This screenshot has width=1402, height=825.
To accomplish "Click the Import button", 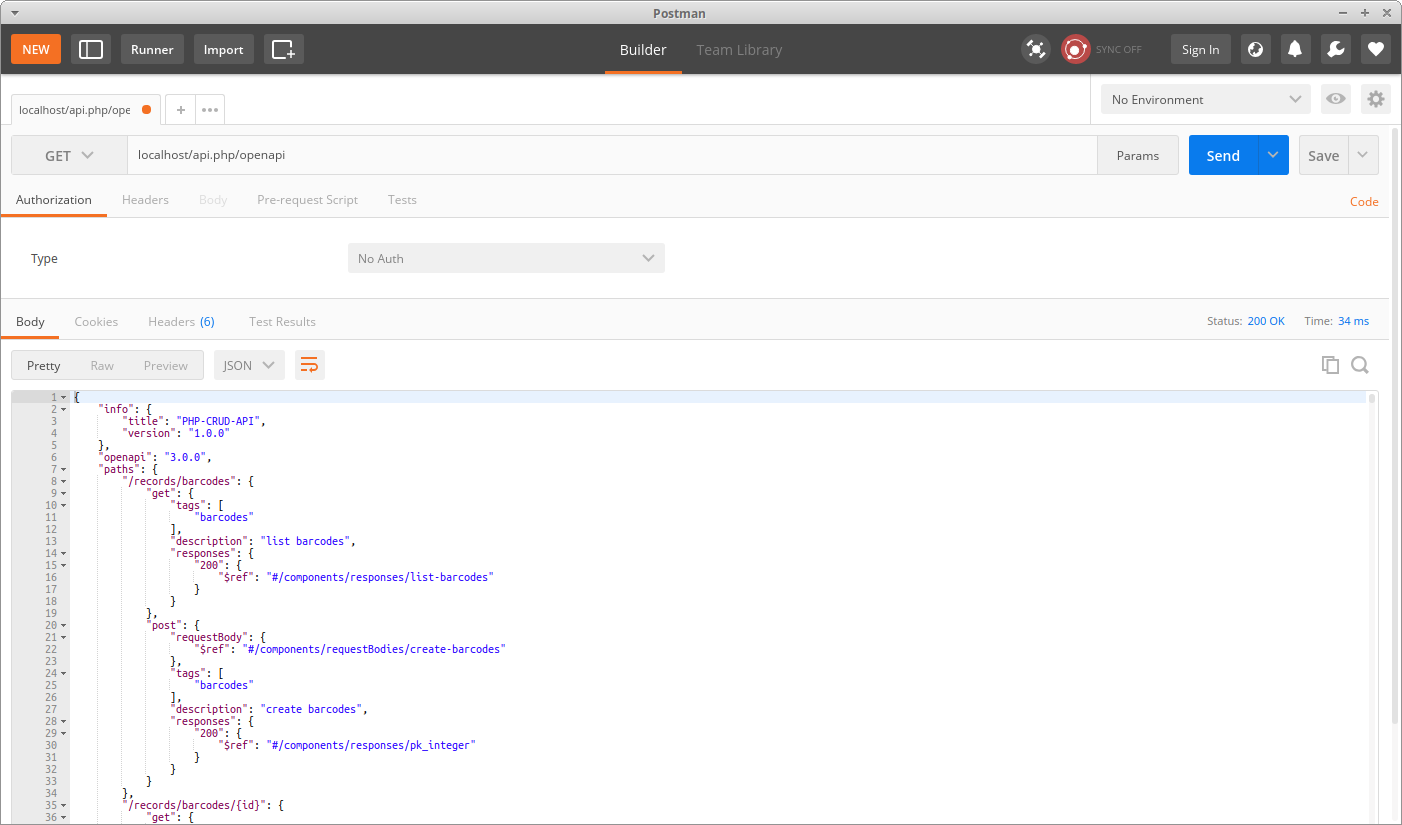I will click(x=224, y=49).
